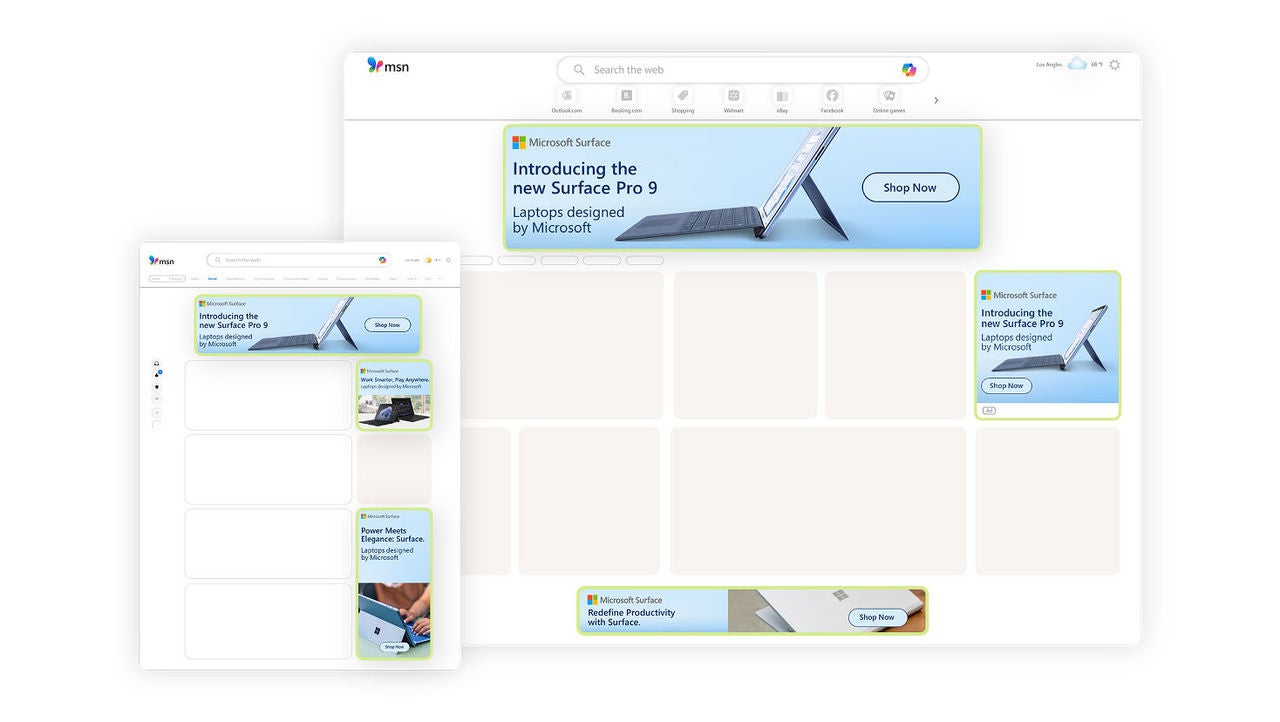Open the Facebook shortcut icon
1280x722 pixels.
coord(832,96)
